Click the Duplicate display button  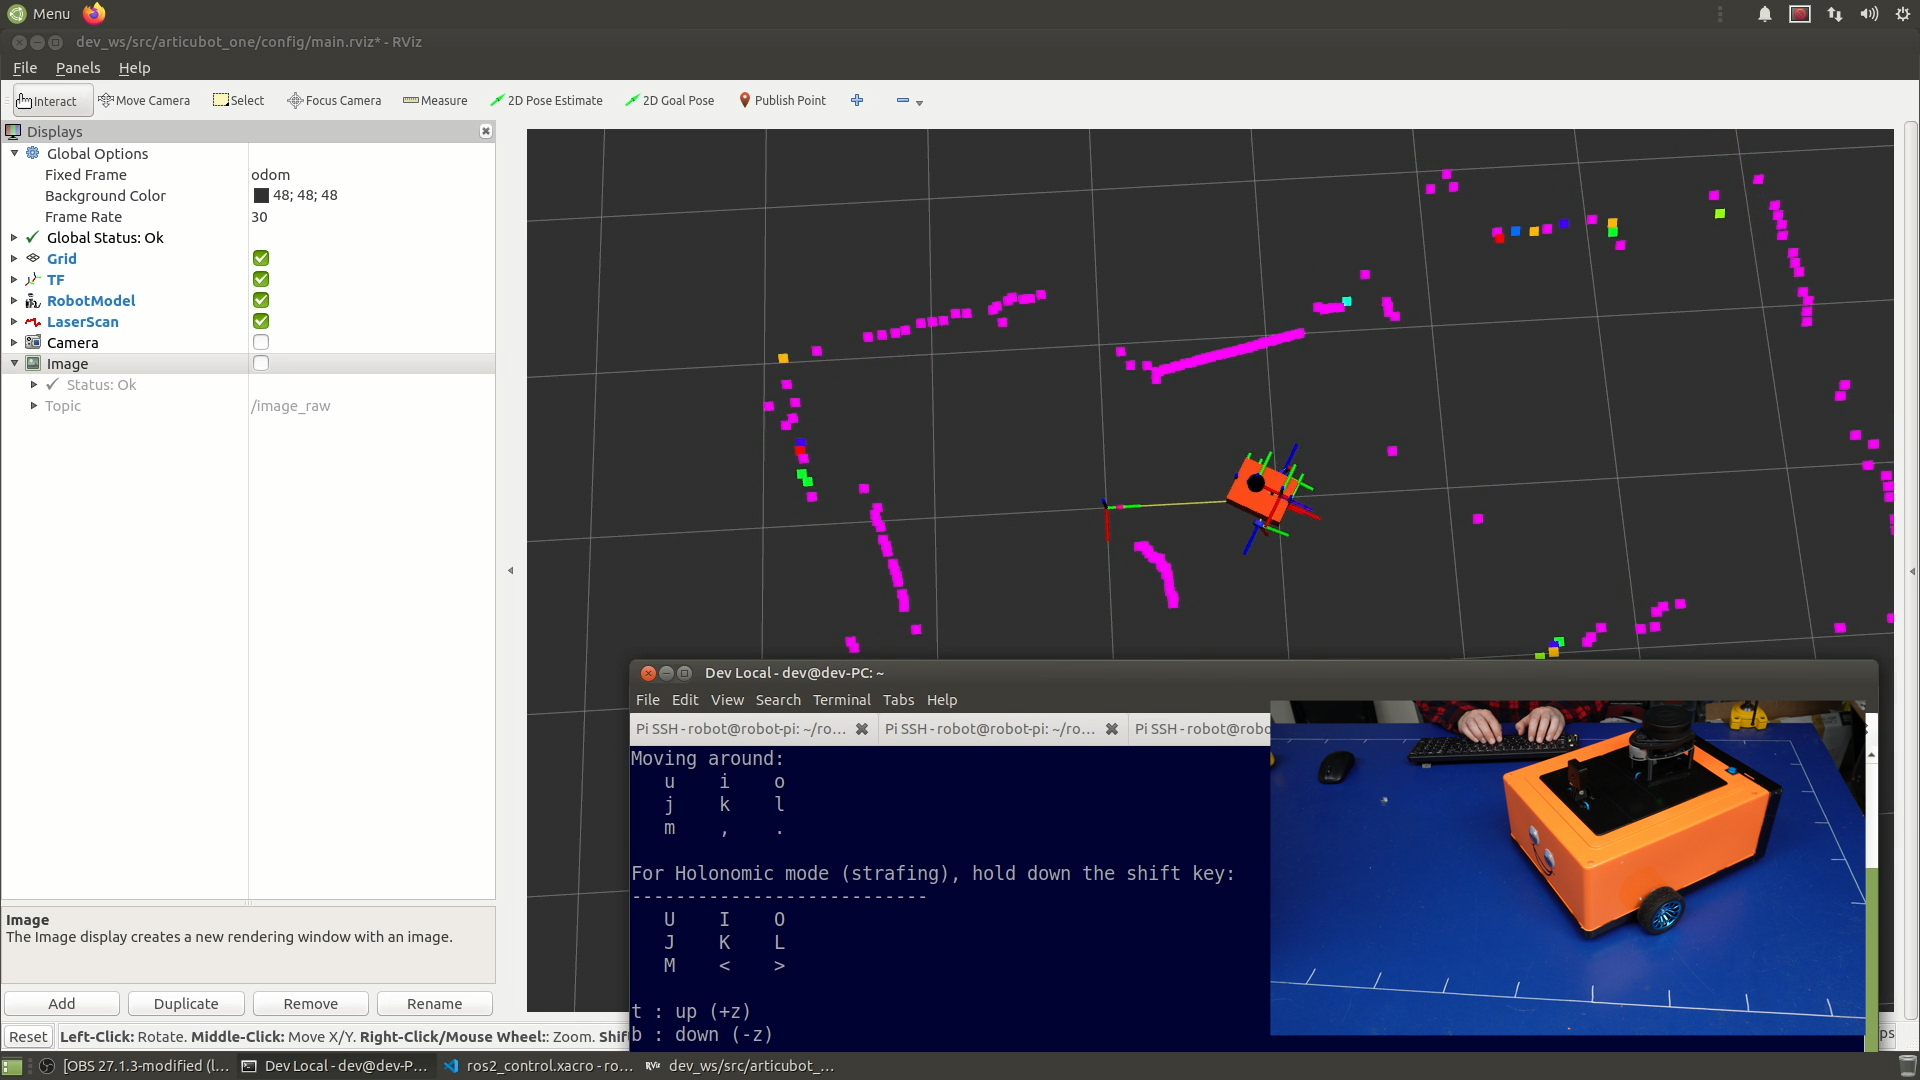(x=186, y=1003)
